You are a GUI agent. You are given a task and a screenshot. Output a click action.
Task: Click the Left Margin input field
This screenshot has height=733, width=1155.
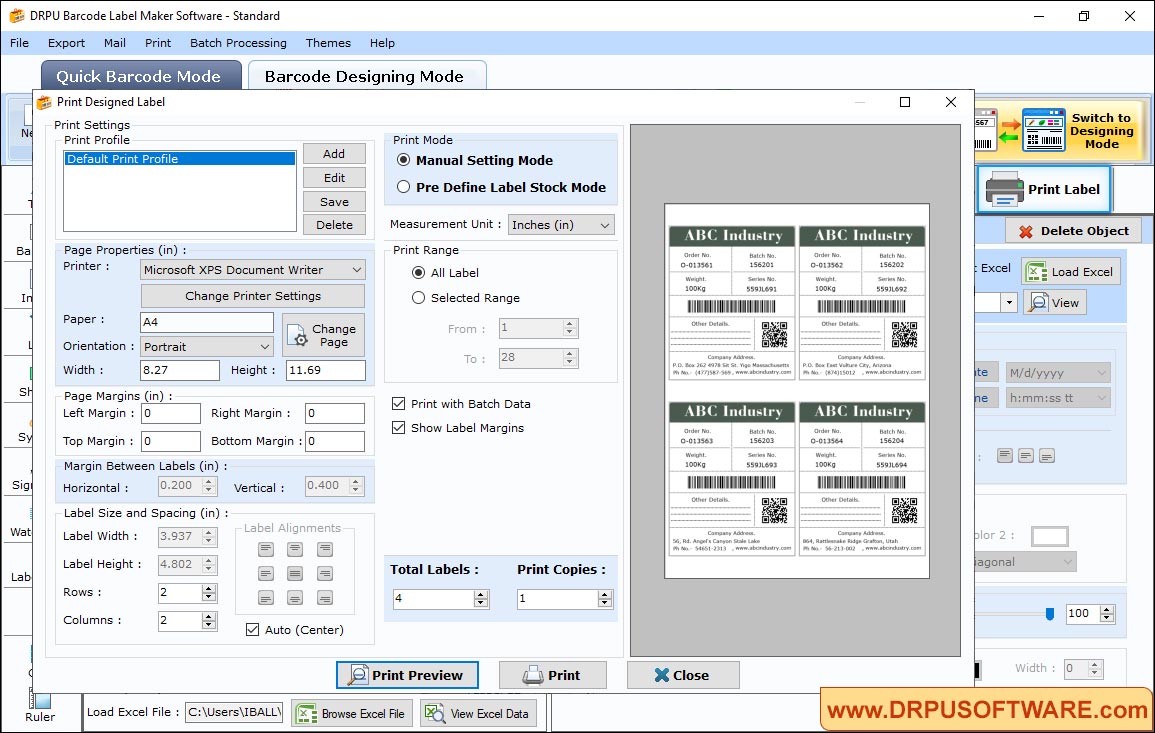(170, 413)
